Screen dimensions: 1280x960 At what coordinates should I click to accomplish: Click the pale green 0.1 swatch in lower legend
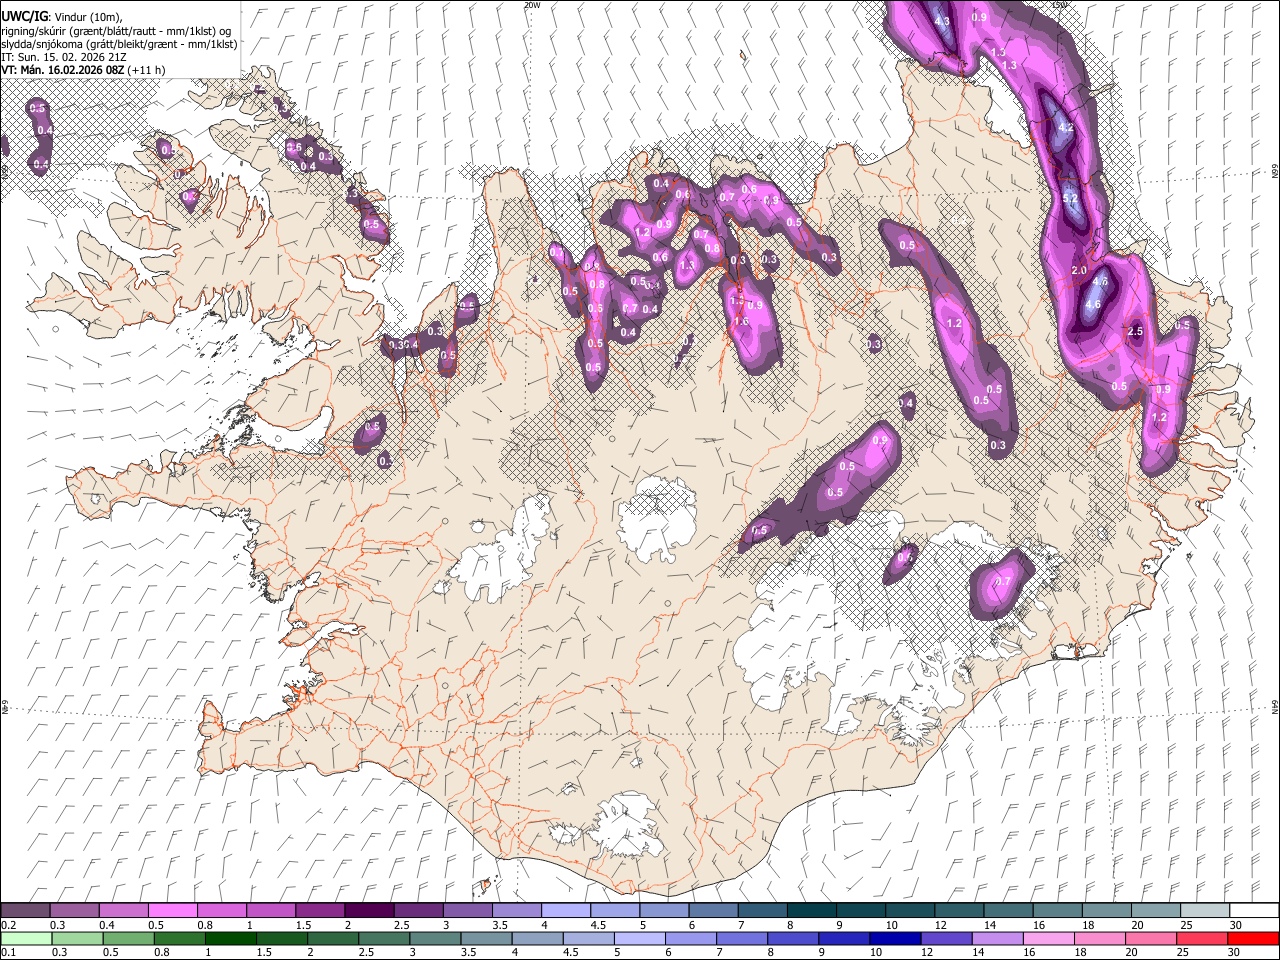pos(25,938)
